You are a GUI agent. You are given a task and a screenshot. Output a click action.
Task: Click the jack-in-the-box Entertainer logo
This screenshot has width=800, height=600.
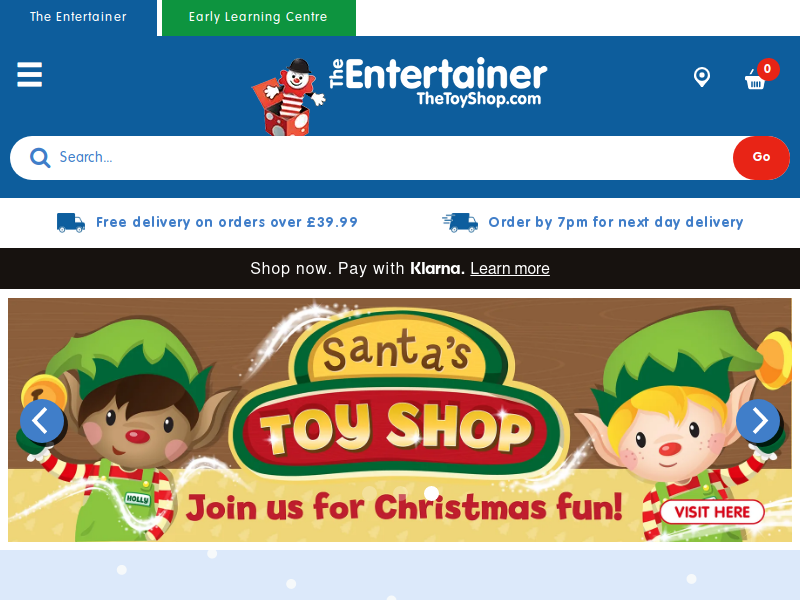pyautogui.click(x=399, y=95)
